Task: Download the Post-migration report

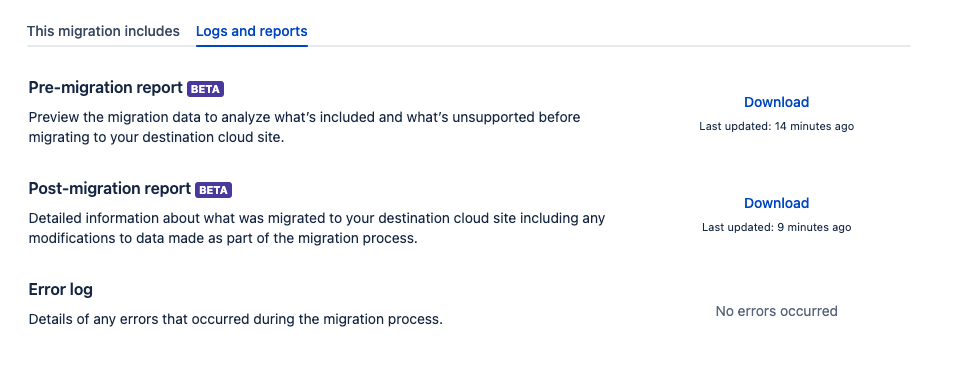Action: [x=776, y=203]
